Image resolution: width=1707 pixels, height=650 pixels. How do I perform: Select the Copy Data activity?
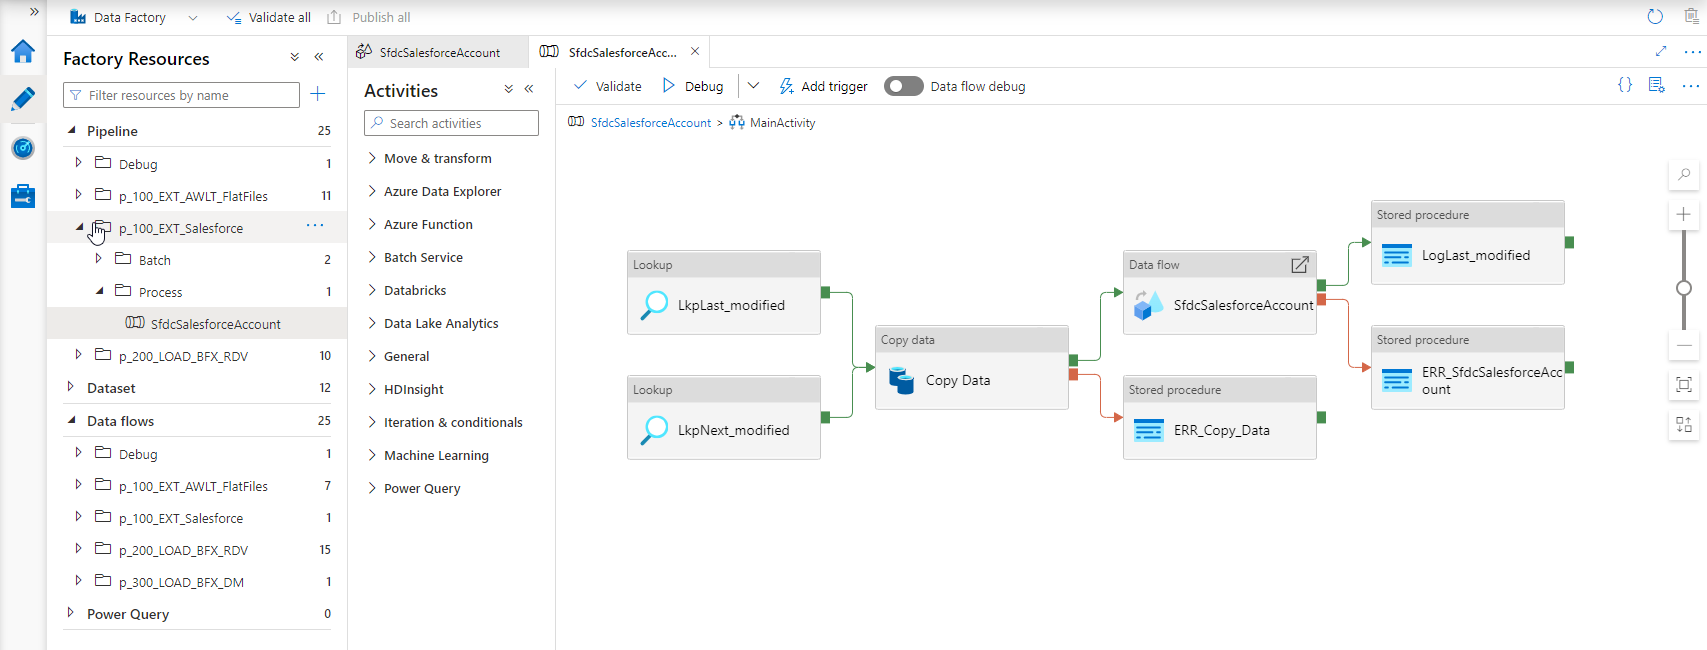972,367
